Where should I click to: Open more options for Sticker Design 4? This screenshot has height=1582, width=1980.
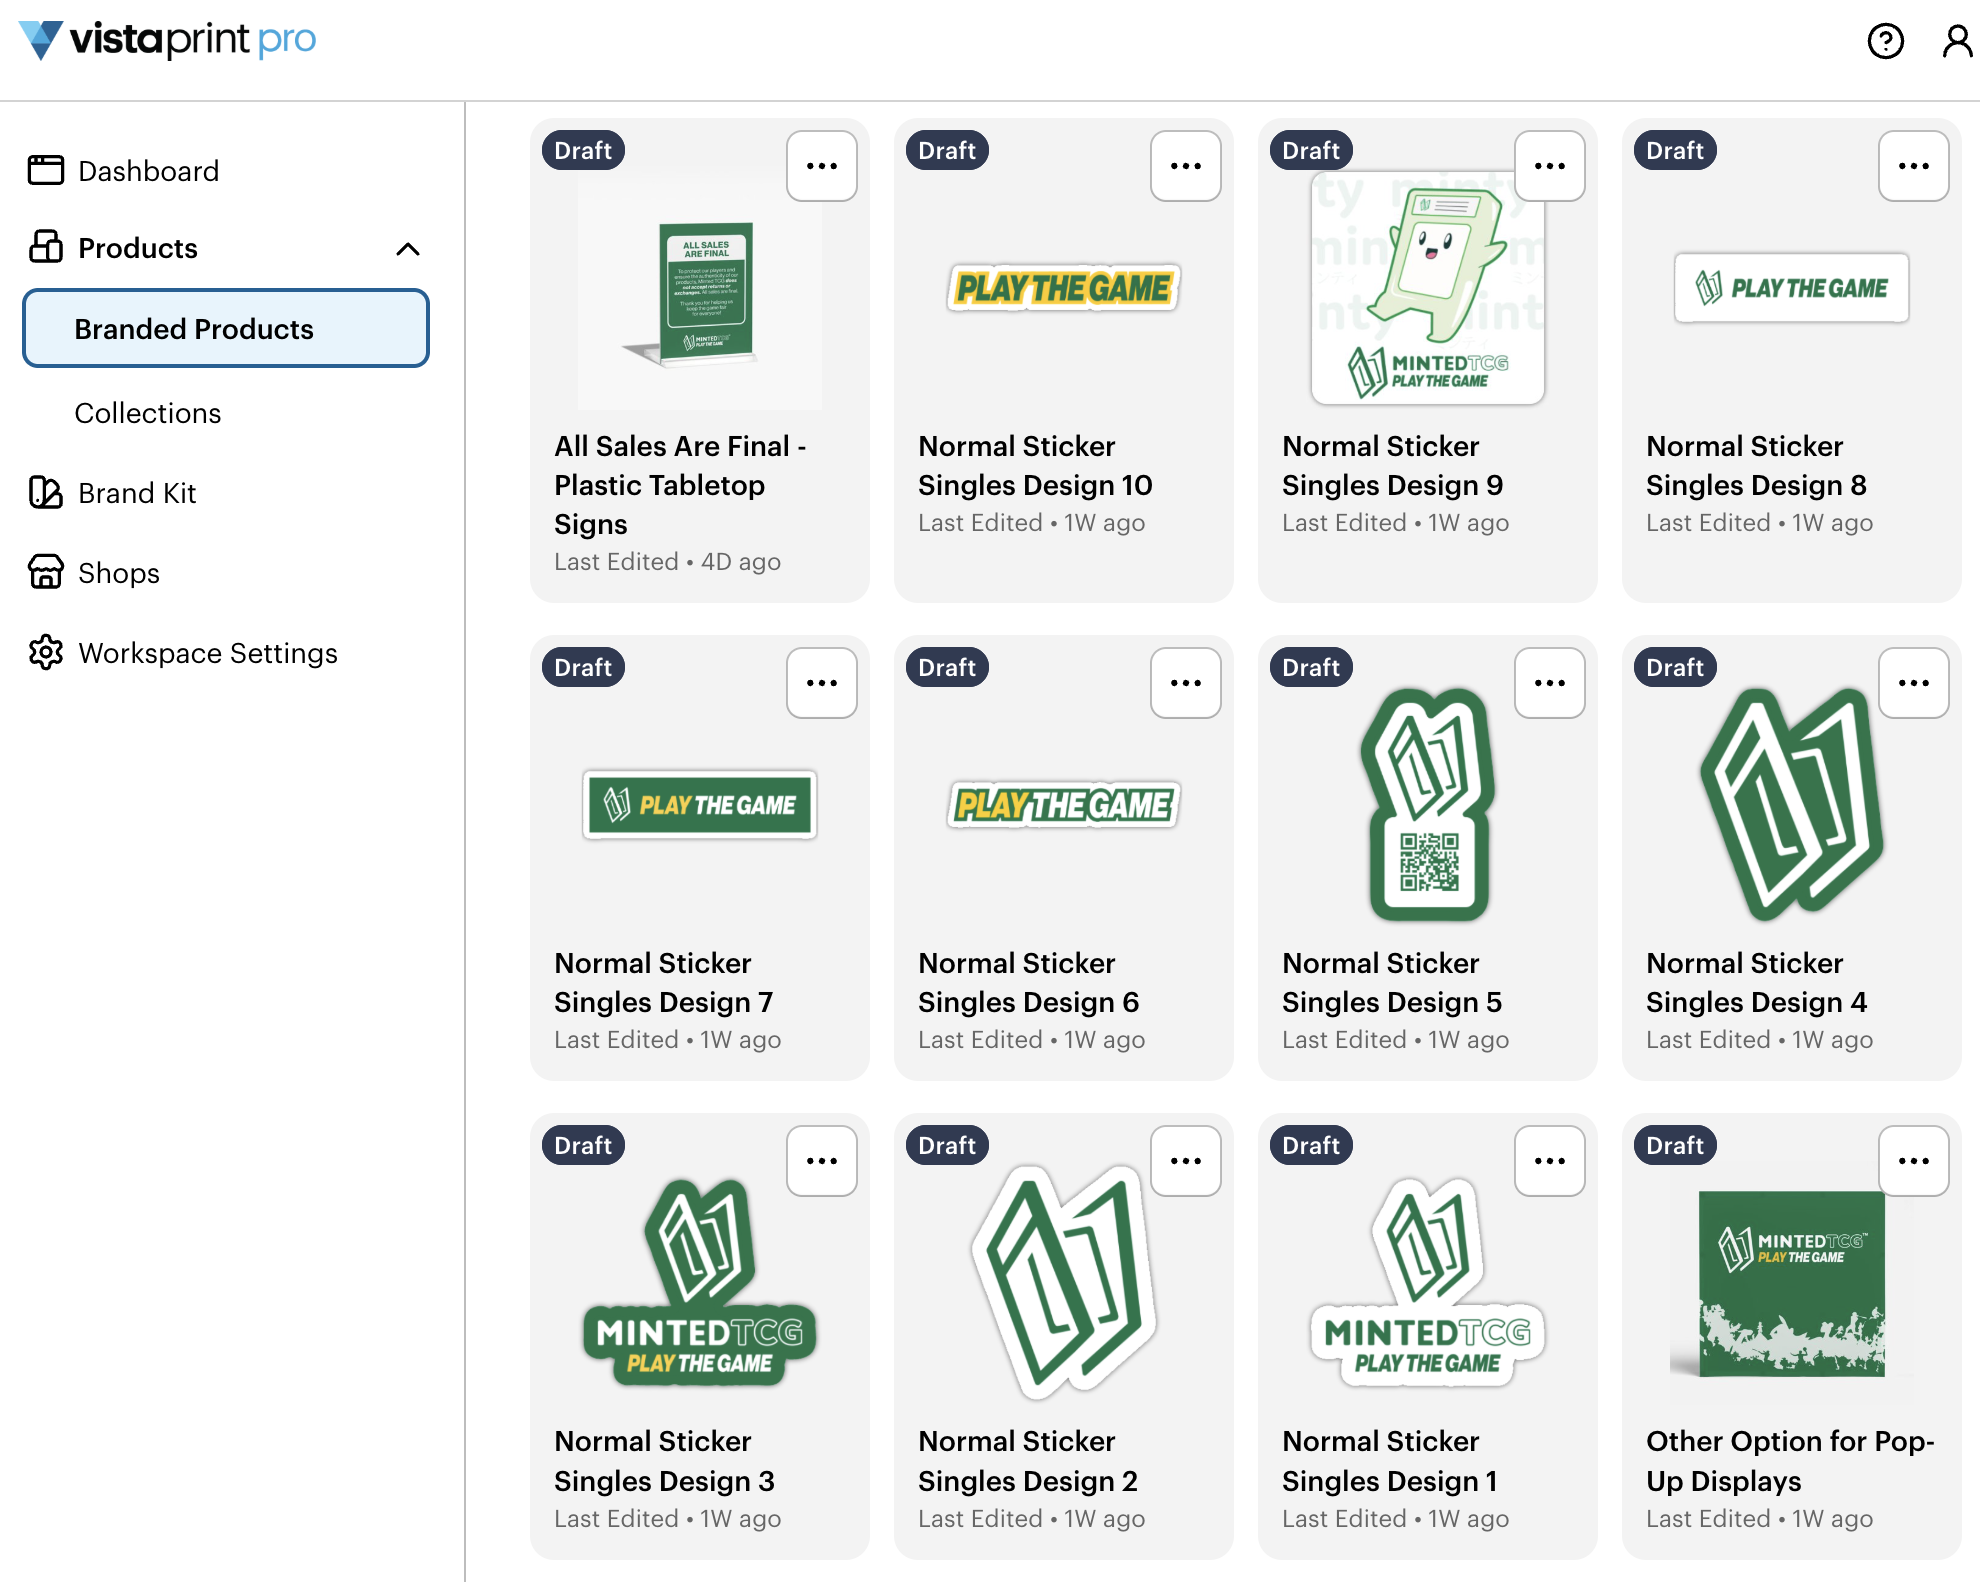tap(1914, 683)
